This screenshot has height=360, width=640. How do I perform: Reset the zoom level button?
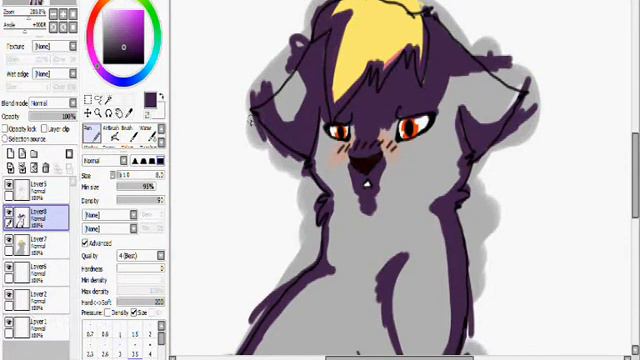(x=73, y=14)
